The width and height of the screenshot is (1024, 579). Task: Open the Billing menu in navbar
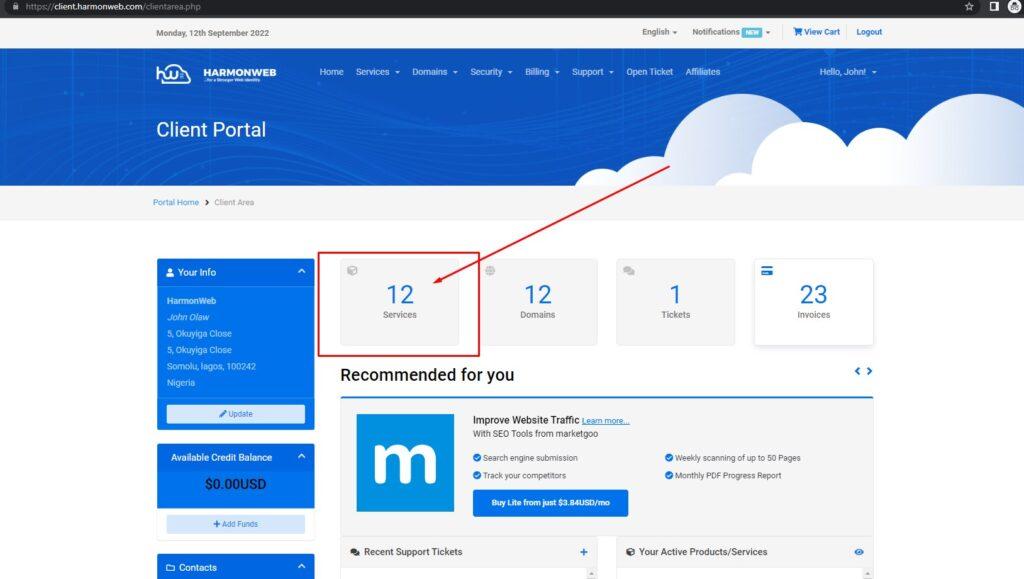(x=542, y=72)
